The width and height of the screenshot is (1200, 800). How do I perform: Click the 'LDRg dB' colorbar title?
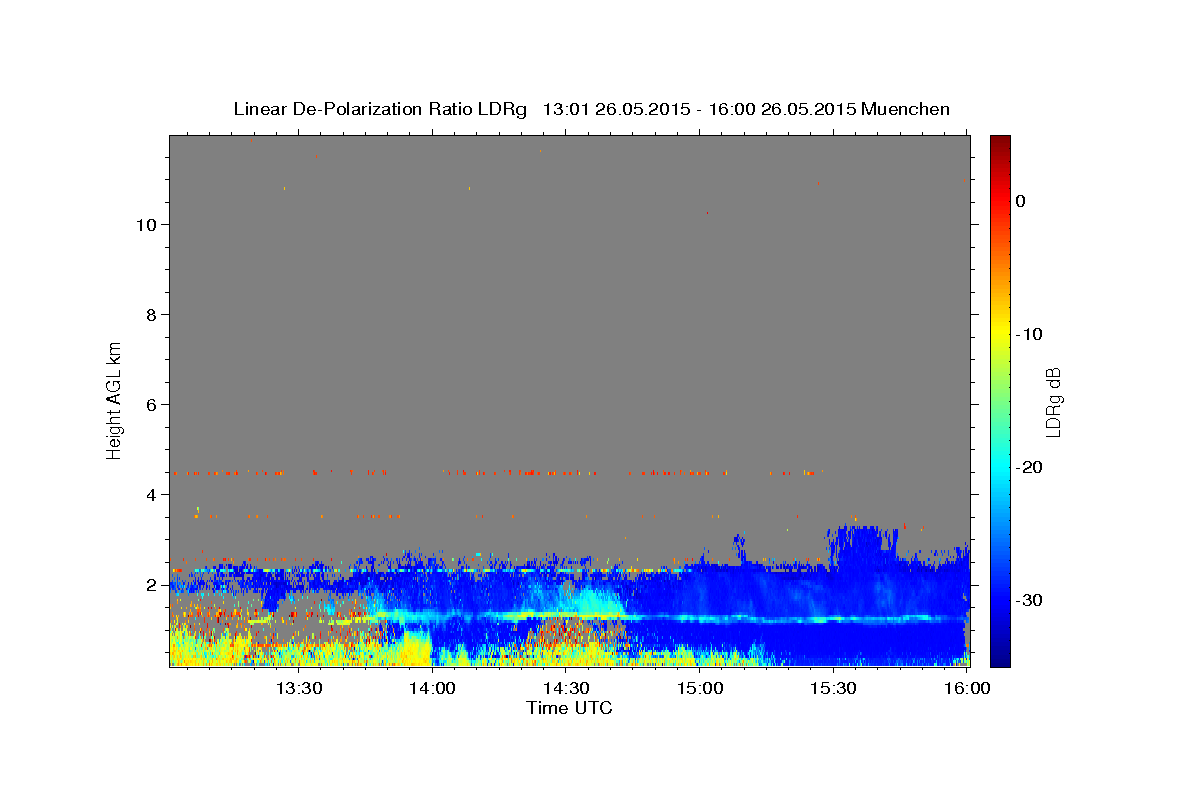click(x=1053, y=401)
